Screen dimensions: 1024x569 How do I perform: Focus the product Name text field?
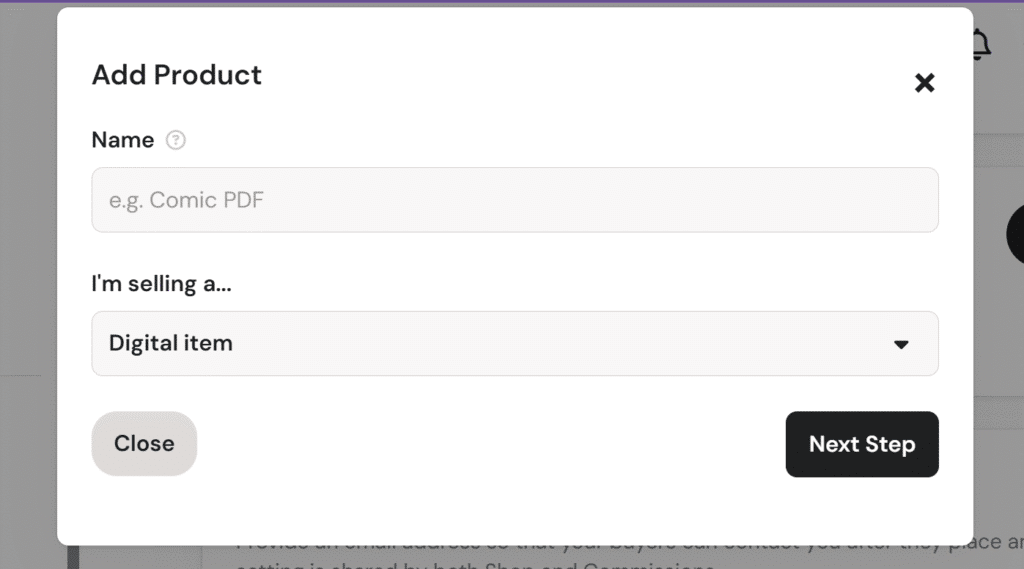point(515,200)
